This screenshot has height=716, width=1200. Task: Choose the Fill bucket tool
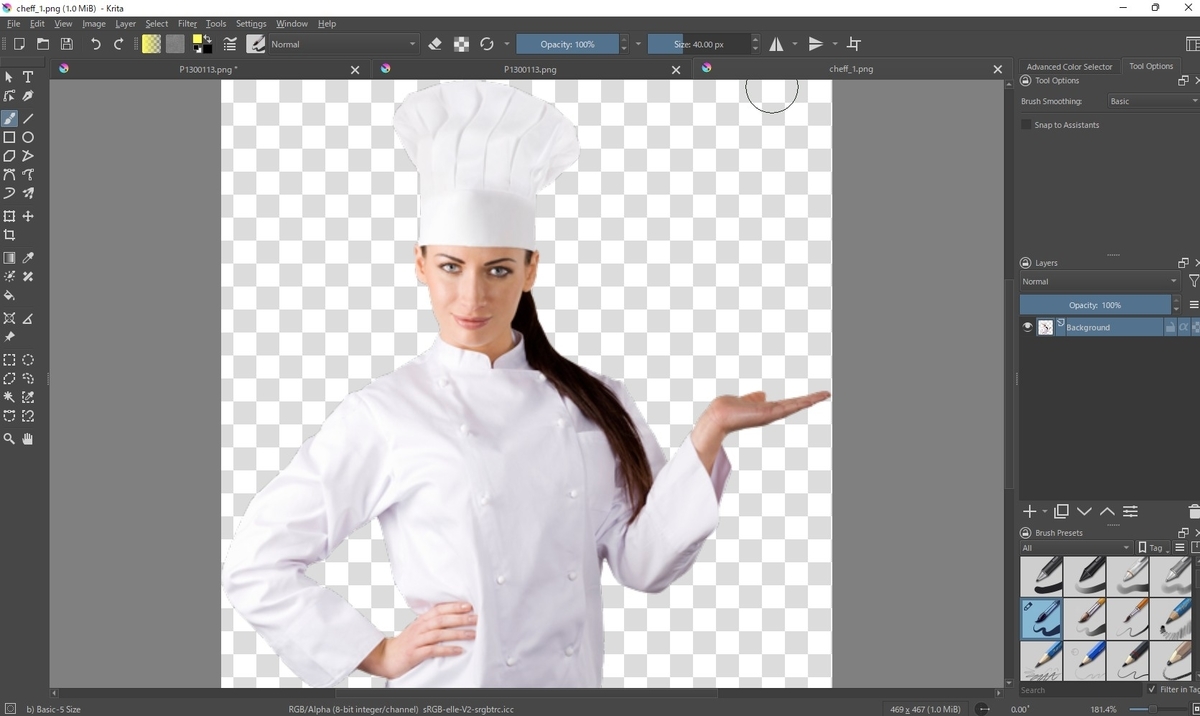(x=9, y=296)
